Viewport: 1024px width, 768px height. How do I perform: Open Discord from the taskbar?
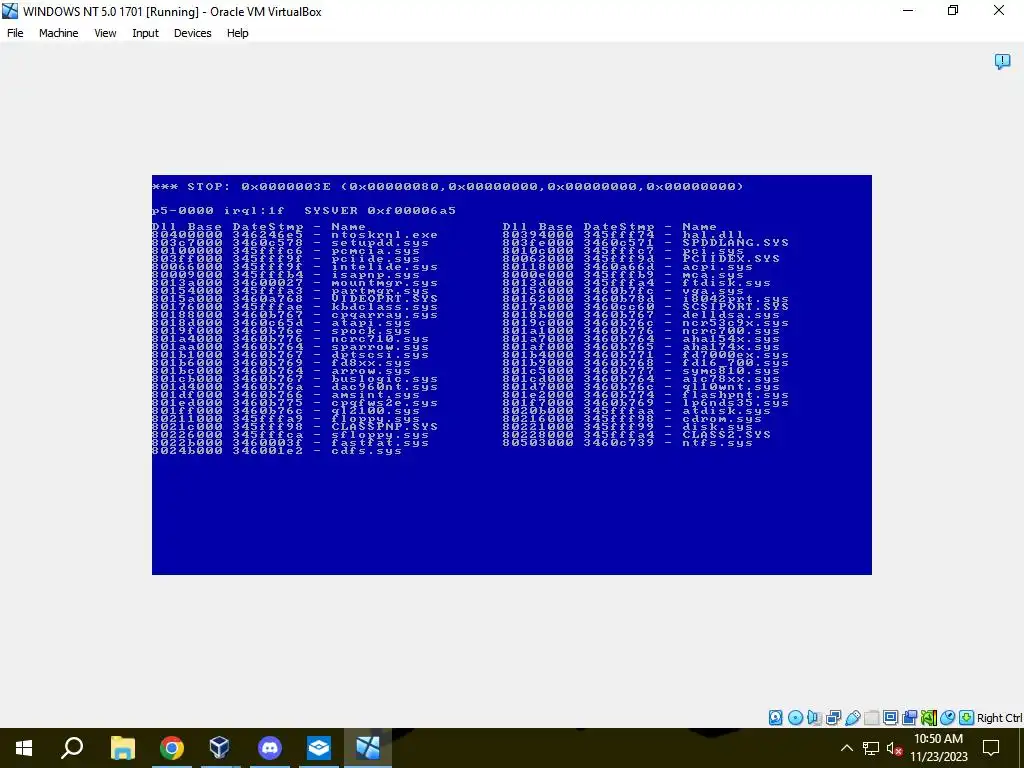click(269, 748)
